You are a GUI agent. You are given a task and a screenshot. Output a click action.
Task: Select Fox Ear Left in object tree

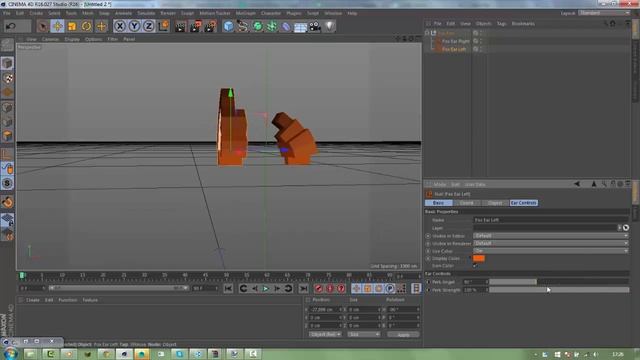(454, 49)
